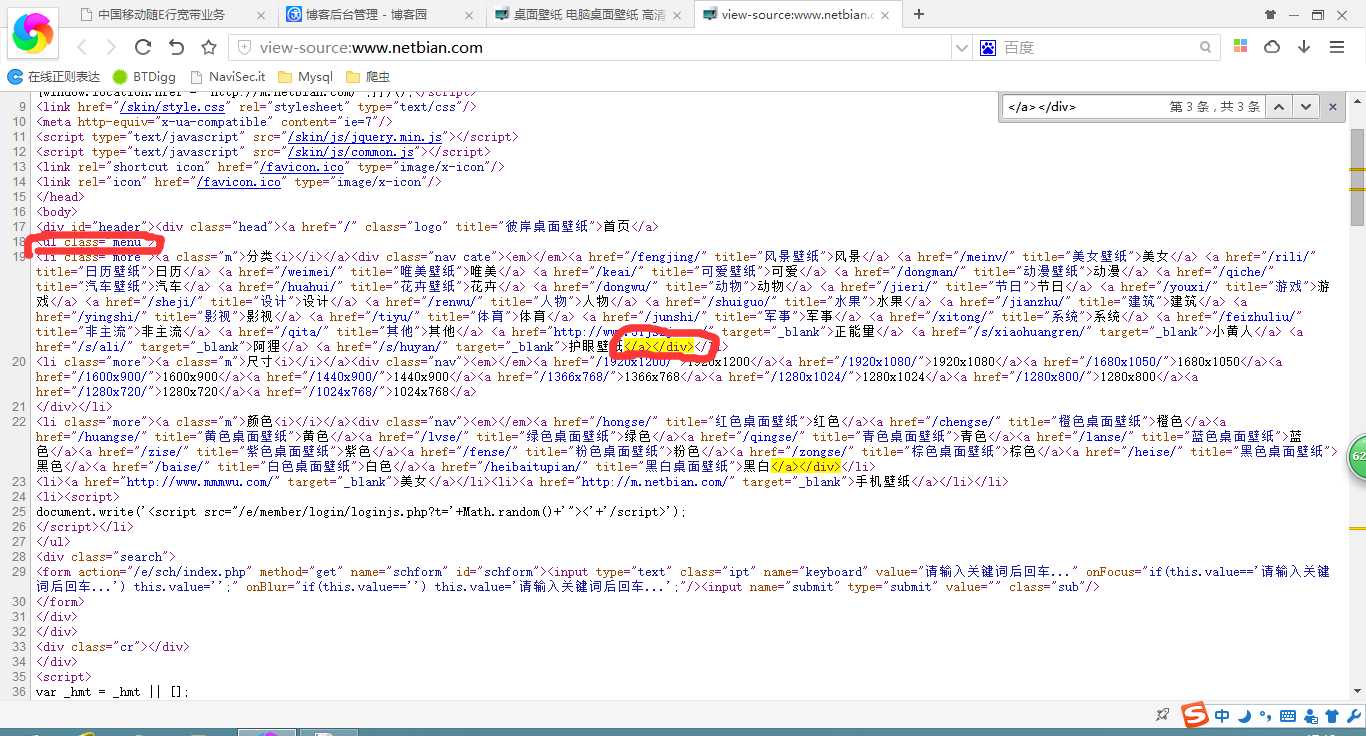Toggle Chinese/English mode 中 icon
The height and width of the screenshot is (736, 1366).
pyautogui.click(x=1223, y=716)
